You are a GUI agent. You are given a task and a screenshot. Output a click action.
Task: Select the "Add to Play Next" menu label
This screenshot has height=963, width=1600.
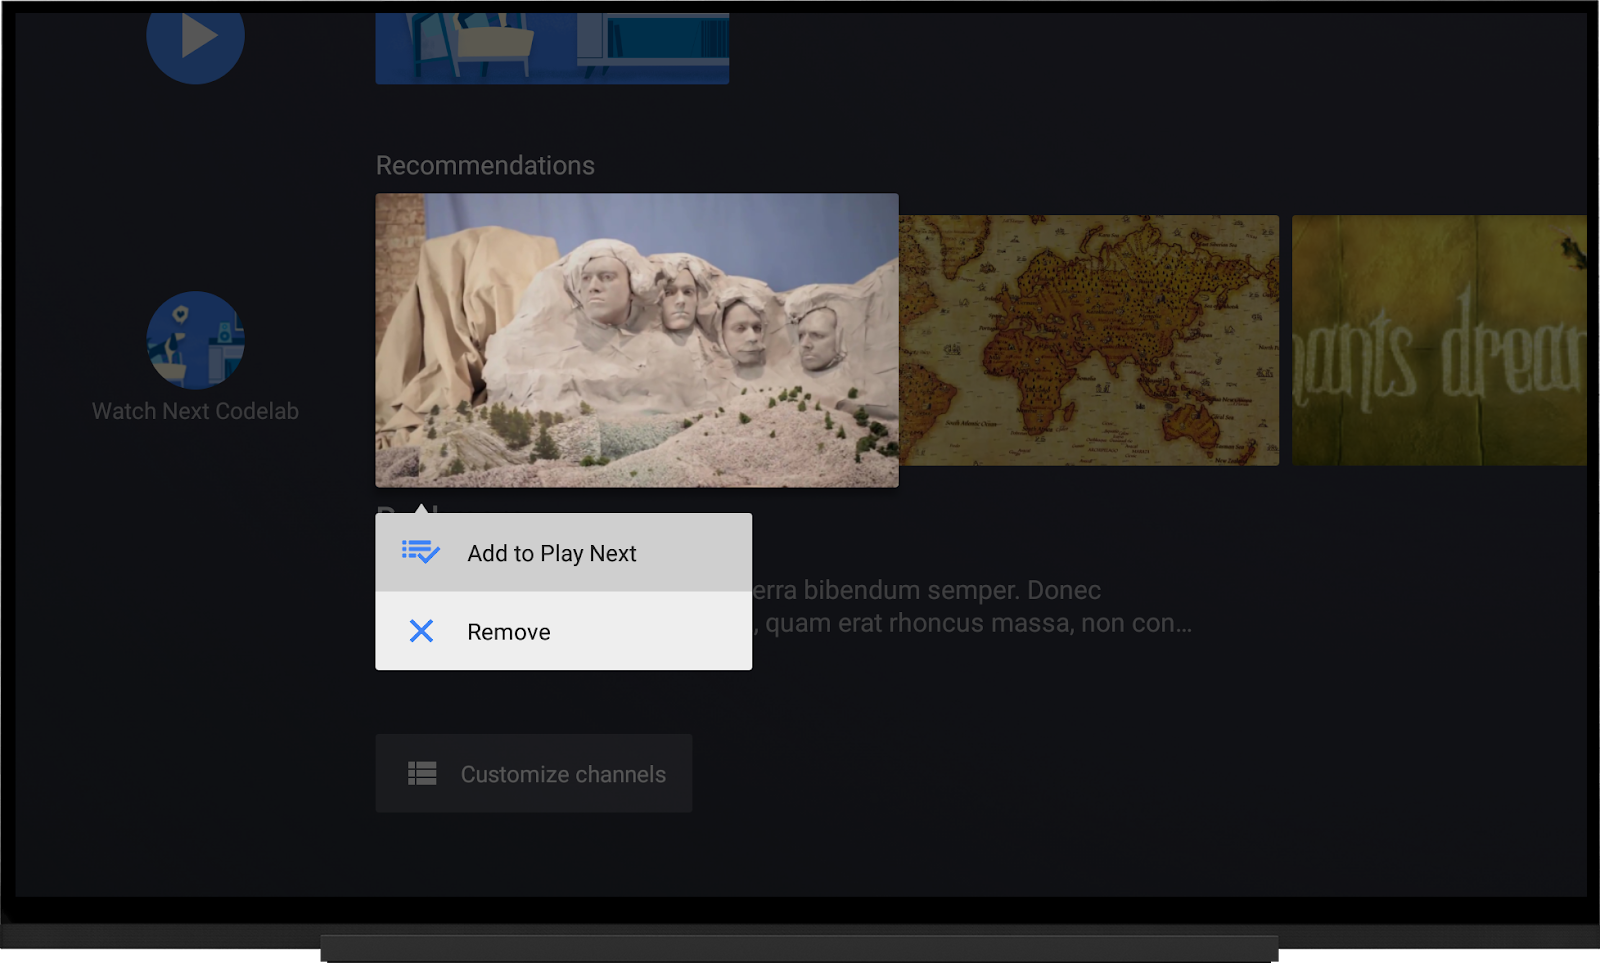(x=551, y=553)
